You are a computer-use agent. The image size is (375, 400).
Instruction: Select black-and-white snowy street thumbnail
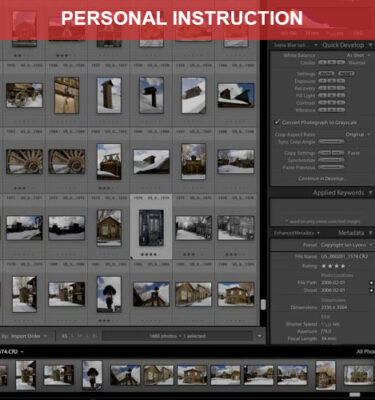194,228
